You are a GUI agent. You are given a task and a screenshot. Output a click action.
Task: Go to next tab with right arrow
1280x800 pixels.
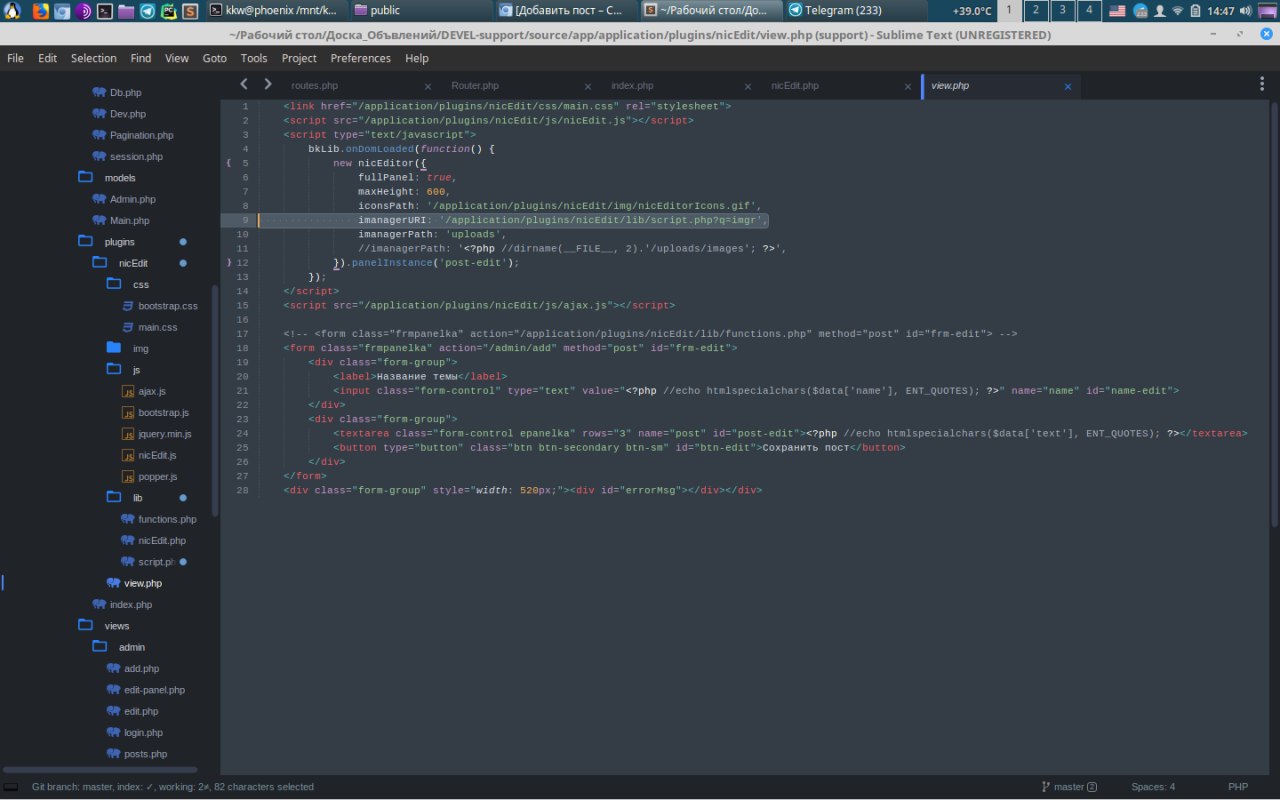point(267,85)
